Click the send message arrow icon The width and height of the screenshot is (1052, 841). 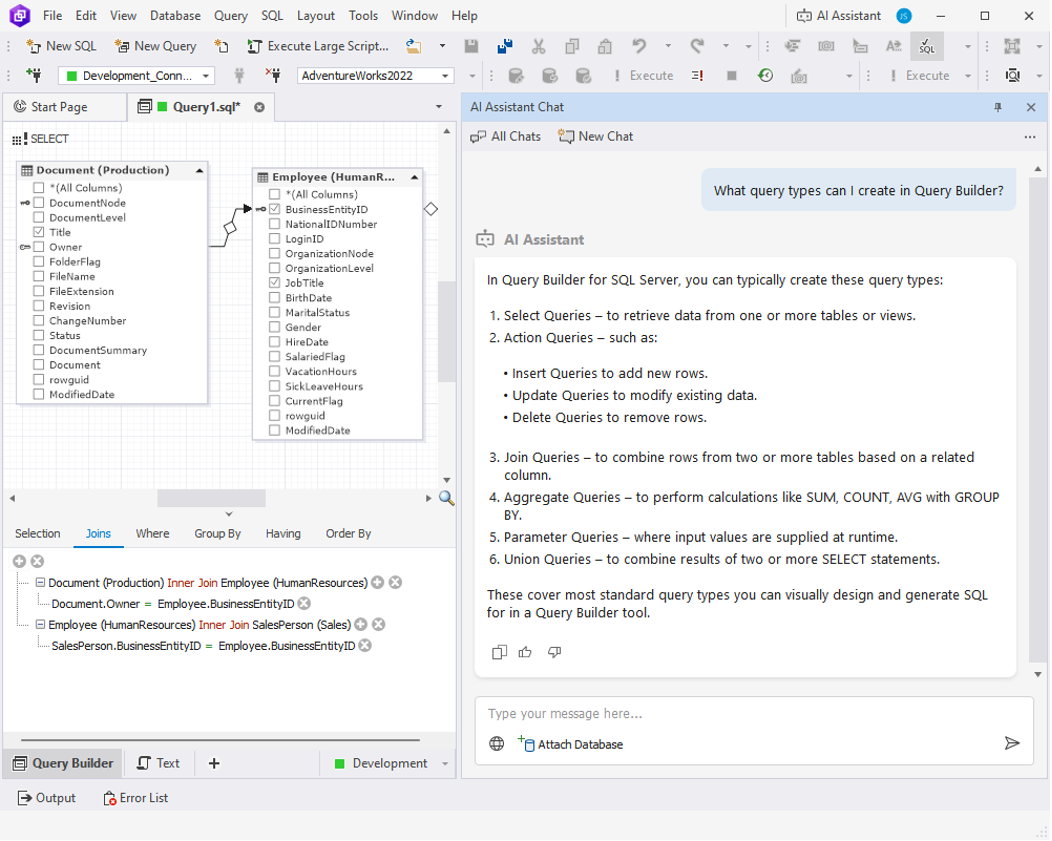[1012, 743]
